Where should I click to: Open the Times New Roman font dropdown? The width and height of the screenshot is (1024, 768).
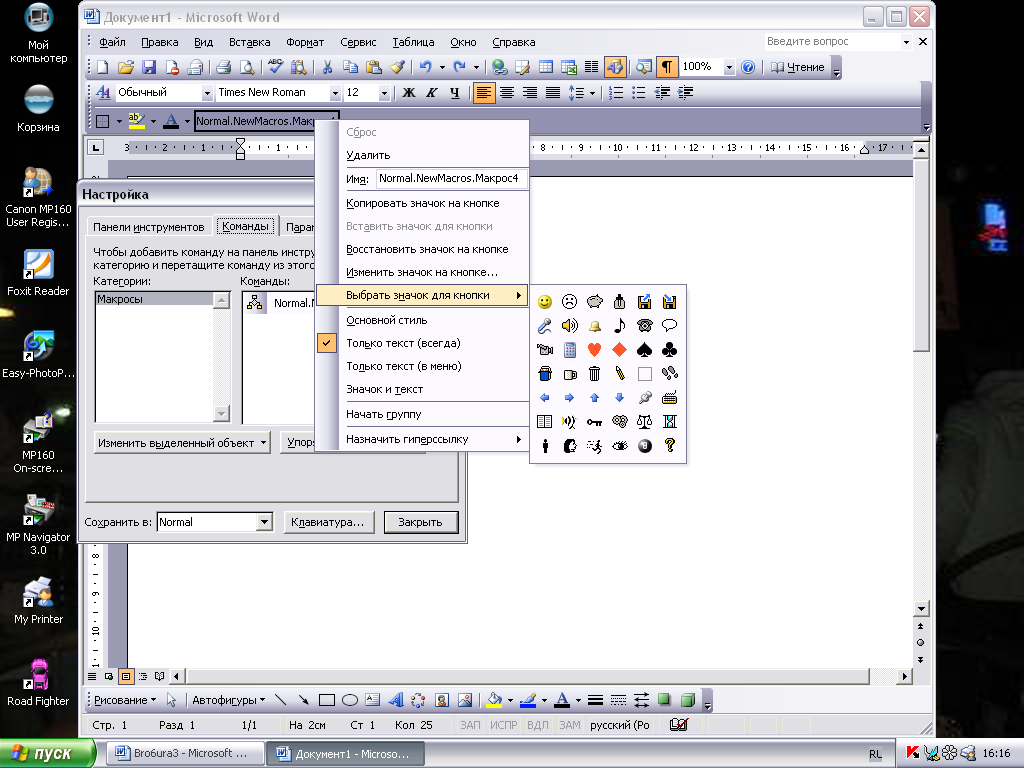pyautogui.click(x=335, y=93)
